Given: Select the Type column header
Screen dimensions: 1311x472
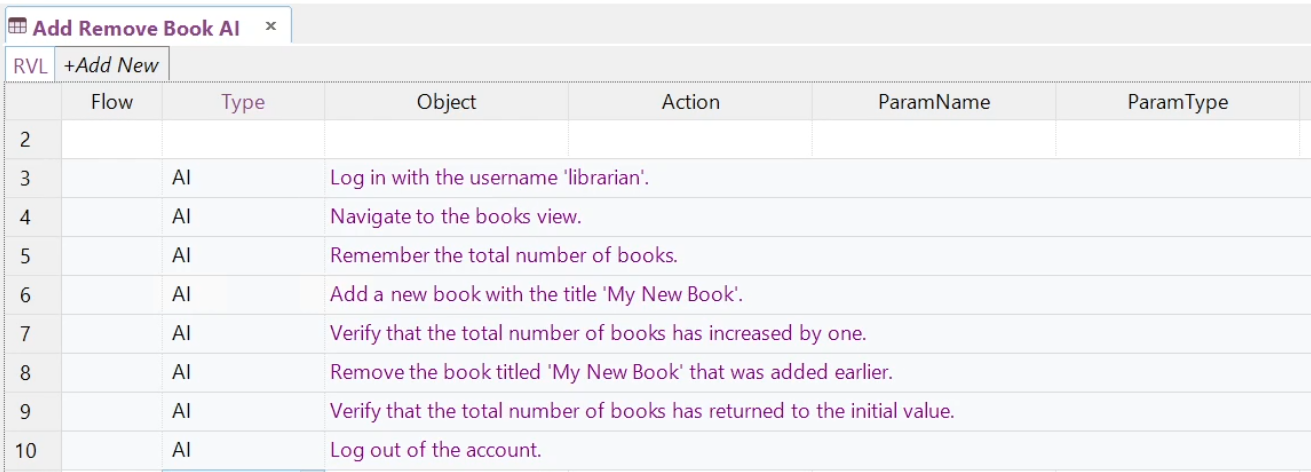Looking at the screenshot, I should point(243,102).
